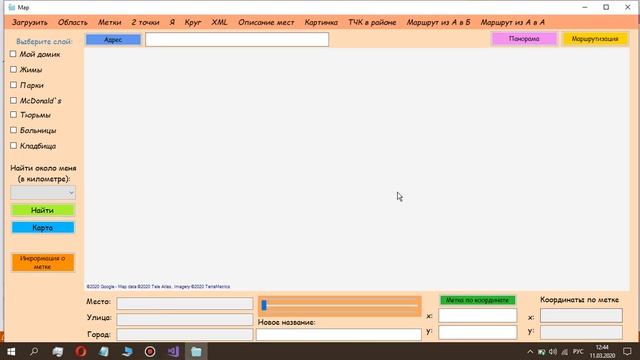The image size is (640, 360).
Task: Click the green Найти button
Action: [x=43, y=210]
